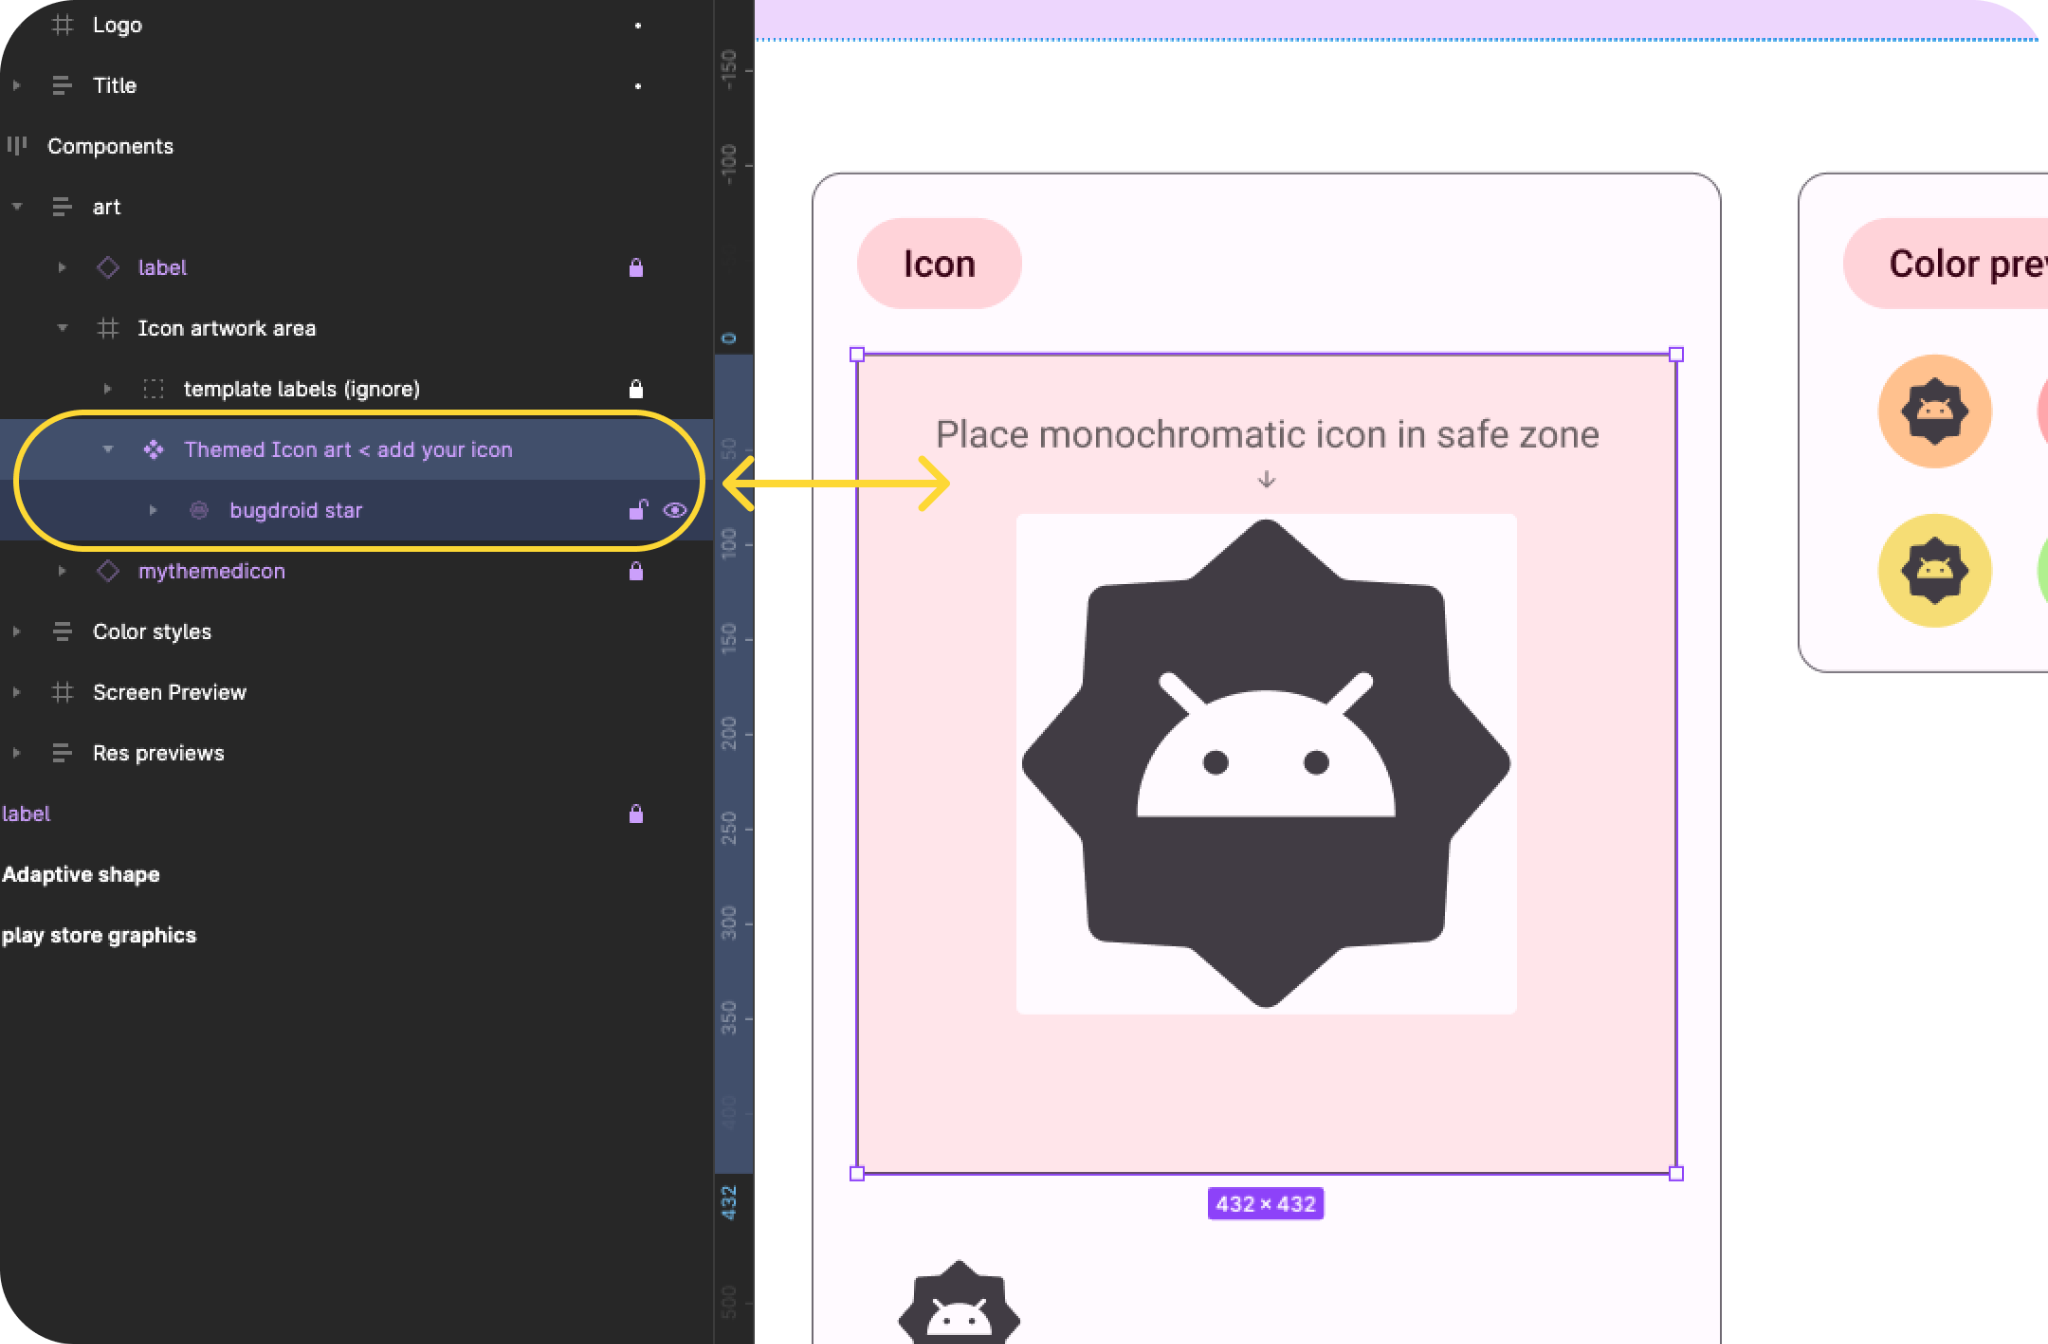Viewport: 2048px width, 1344px height.
Task: Expand the Color styles section
Action: [16, 631]
